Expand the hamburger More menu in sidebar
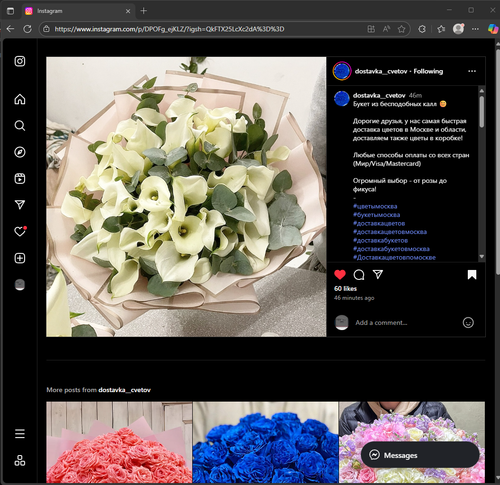Image resolution: width=500 pixels, height=485 pixels. 20,434
